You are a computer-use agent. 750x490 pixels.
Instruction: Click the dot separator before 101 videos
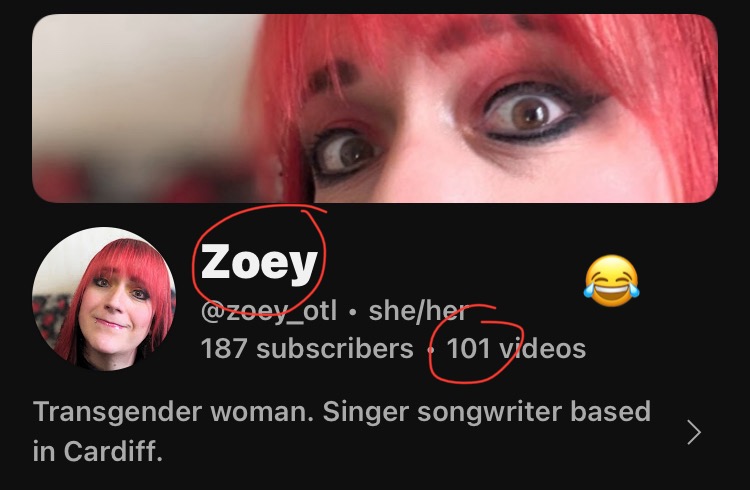coord(430,350)
